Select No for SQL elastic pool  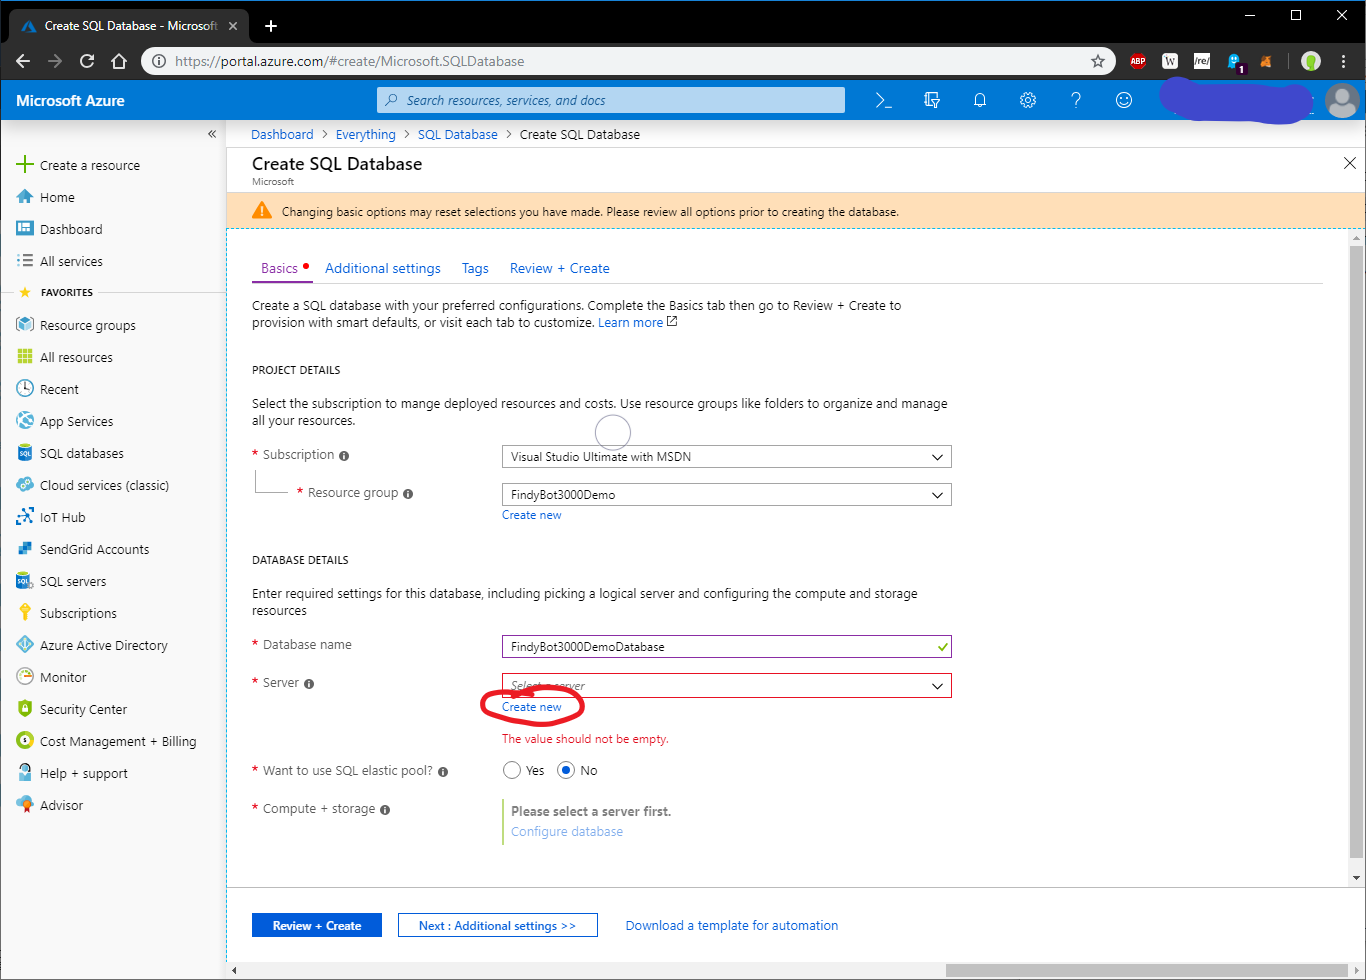pyautogui.click(x=566, y=770)
